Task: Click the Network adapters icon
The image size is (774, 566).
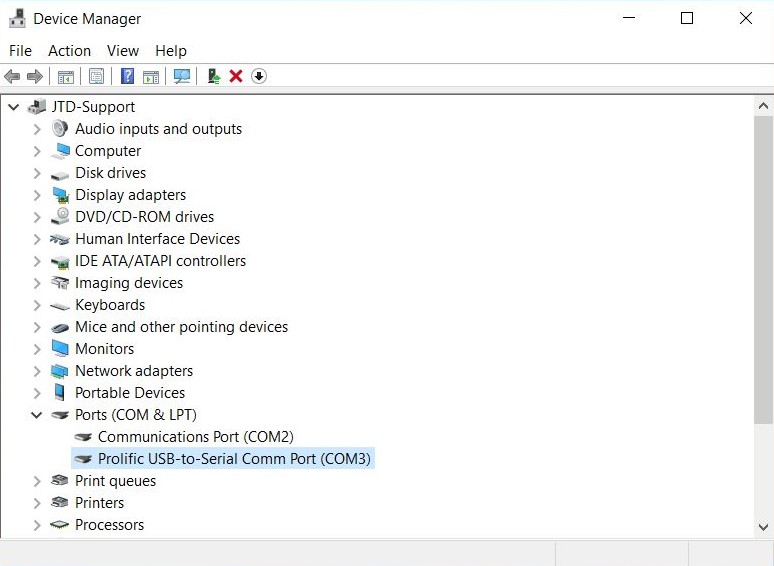Action: [x=60, y=371]
